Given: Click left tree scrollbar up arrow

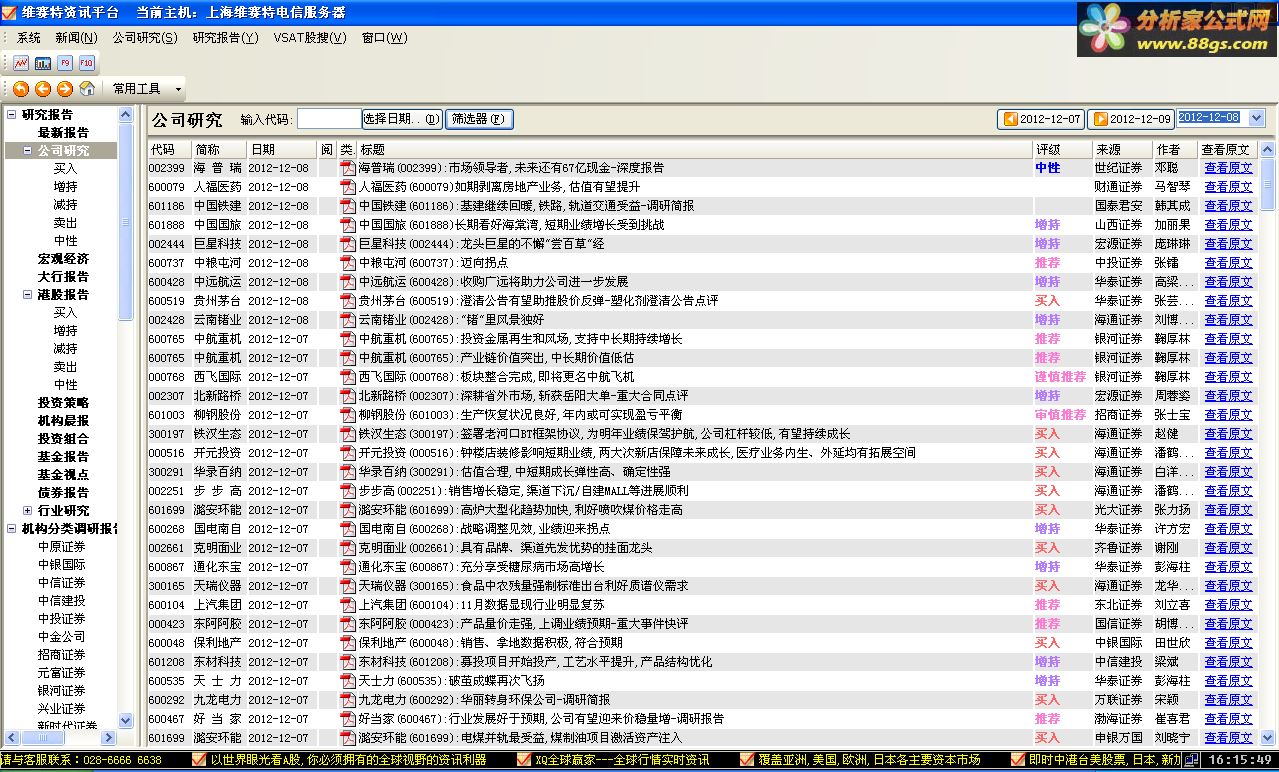Looking at the screenshot, I should coord(126,114).
